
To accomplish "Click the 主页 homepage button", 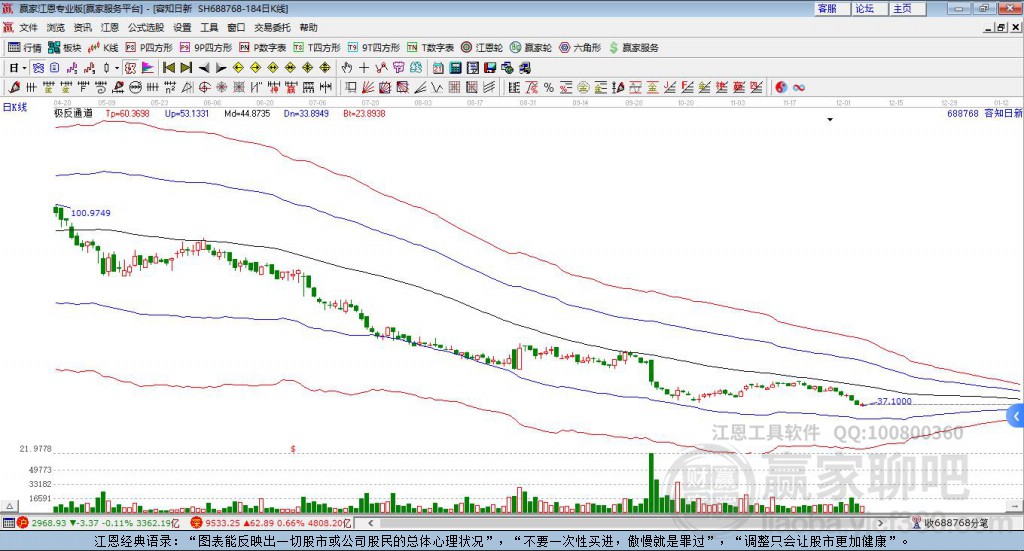I will point(908,8).
